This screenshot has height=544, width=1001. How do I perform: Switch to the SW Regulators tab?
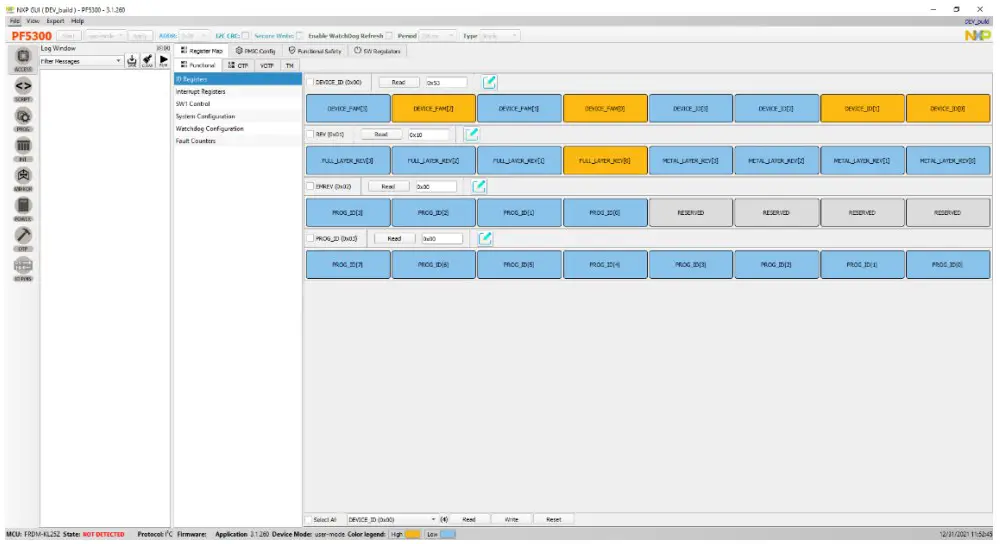[377, 50]
